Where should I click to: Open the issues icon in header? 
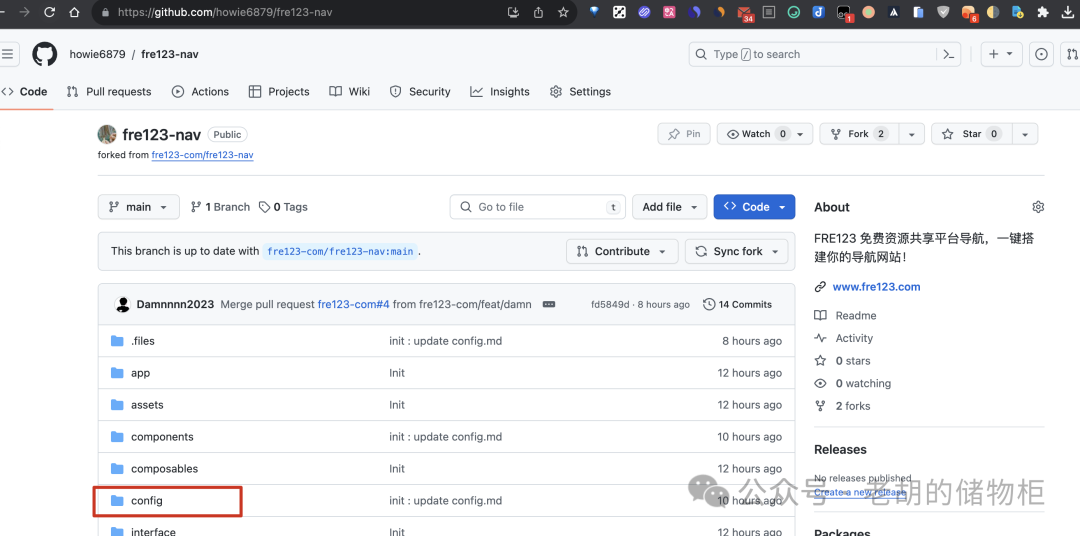click(1041, 54)
